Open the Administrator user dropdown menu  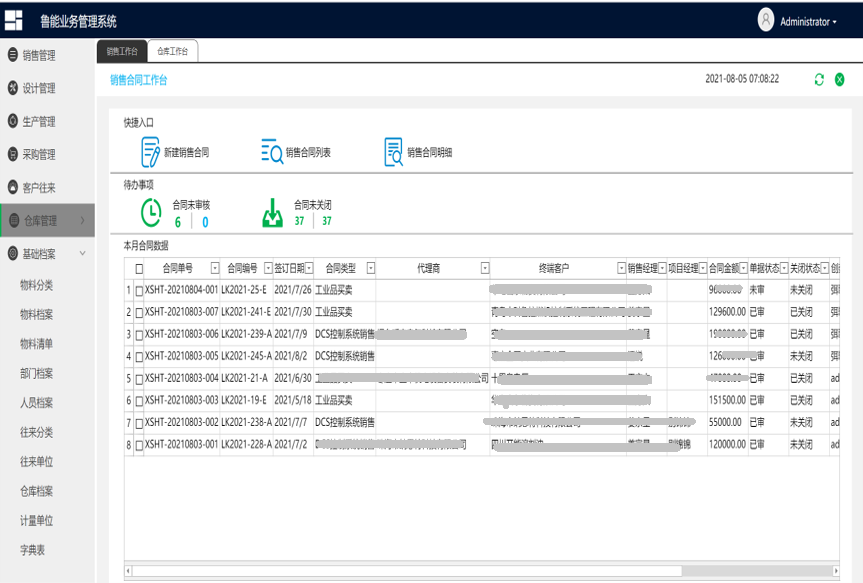point(808,21)
